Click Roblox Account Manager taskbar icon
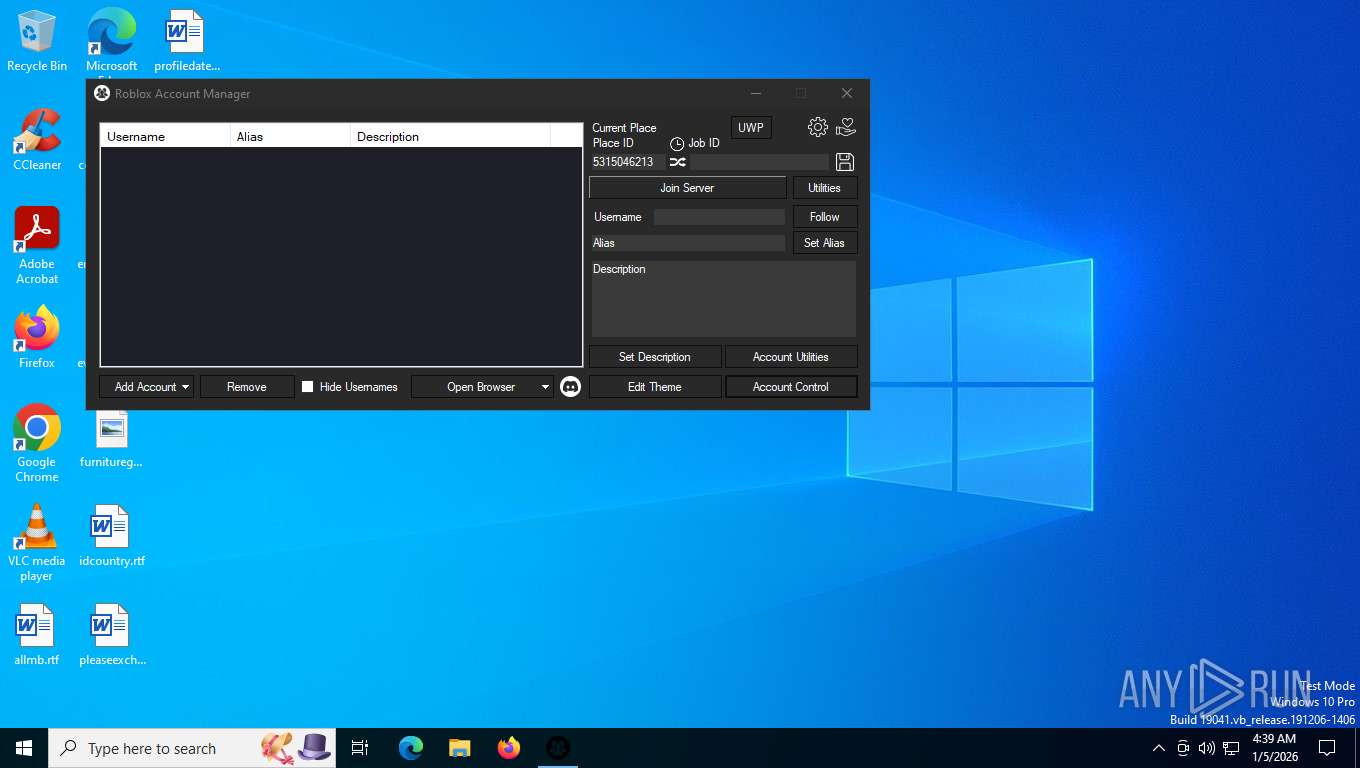Screen dimensions: 1360x768 coord(558,748)
